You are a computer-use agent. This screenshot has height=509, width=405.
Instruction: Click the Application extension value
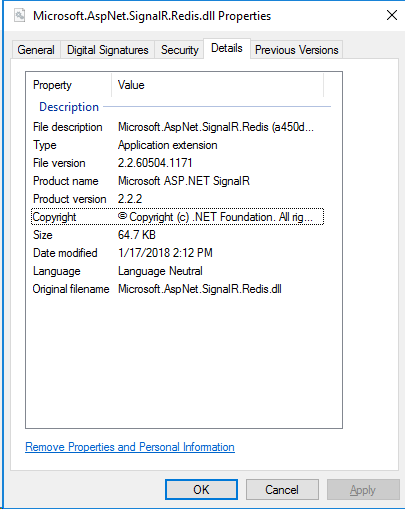[168, 145]
